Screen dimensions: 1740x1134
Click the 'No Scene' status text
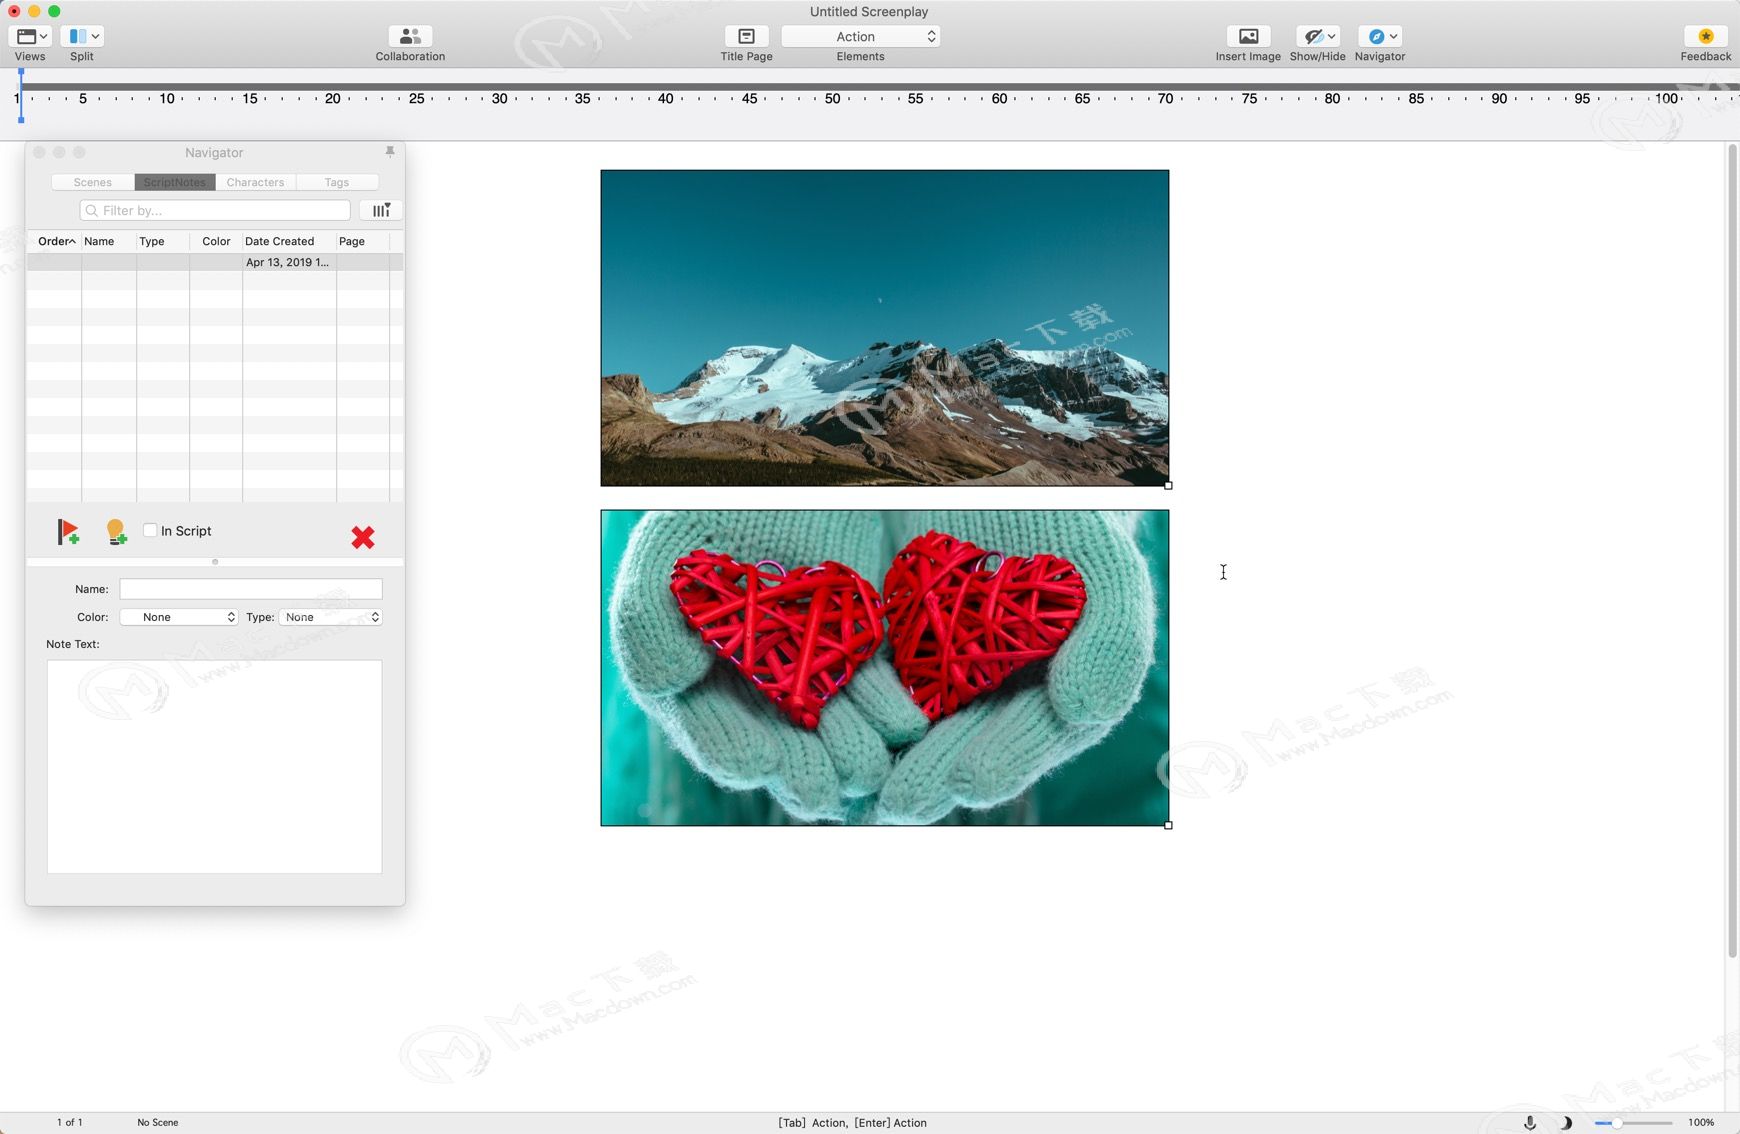pos(158,1123)
